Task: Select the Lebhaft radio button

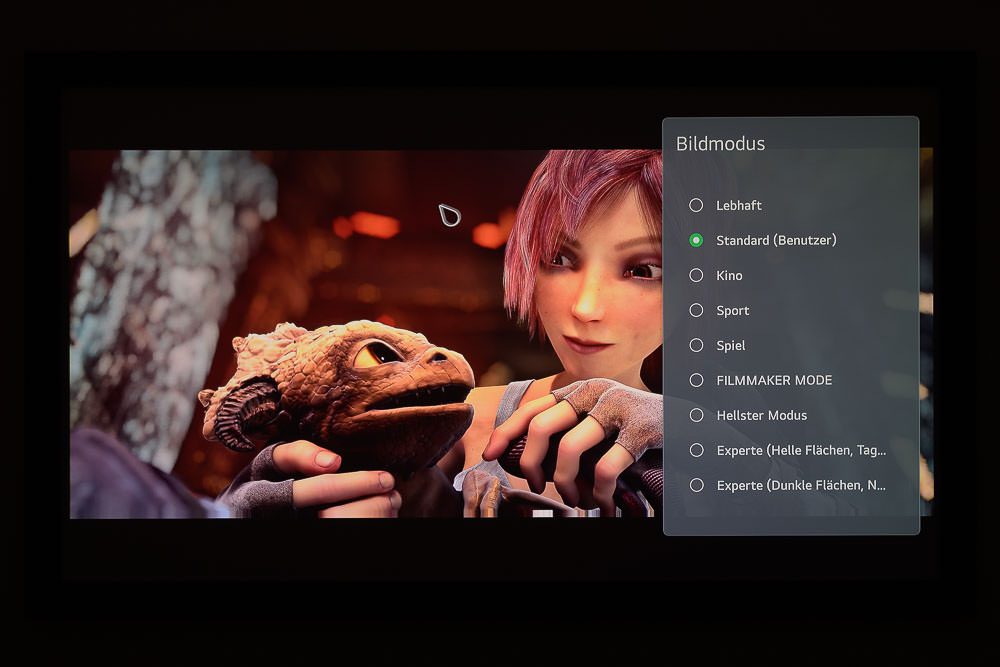Action: click(x=696, y=205)
